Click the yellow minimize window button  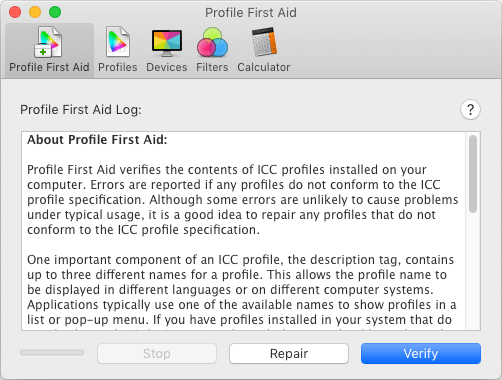[x=35, y=12]
